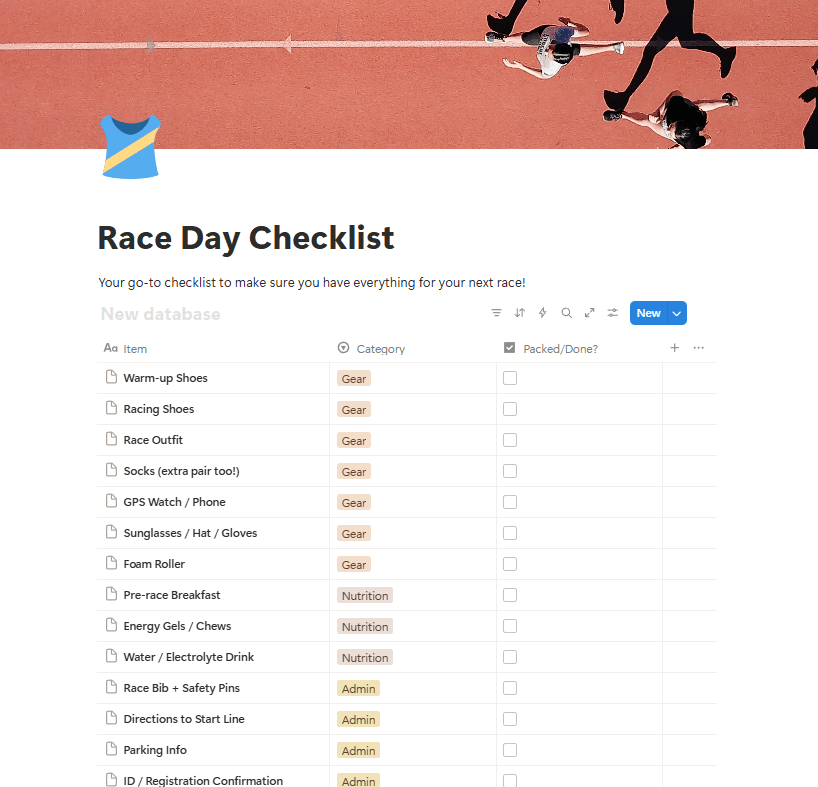This screenshot has height=787, width=818.
Task: Tick the Foam Roller packed checkbox
Action: (x=510, y=564)
